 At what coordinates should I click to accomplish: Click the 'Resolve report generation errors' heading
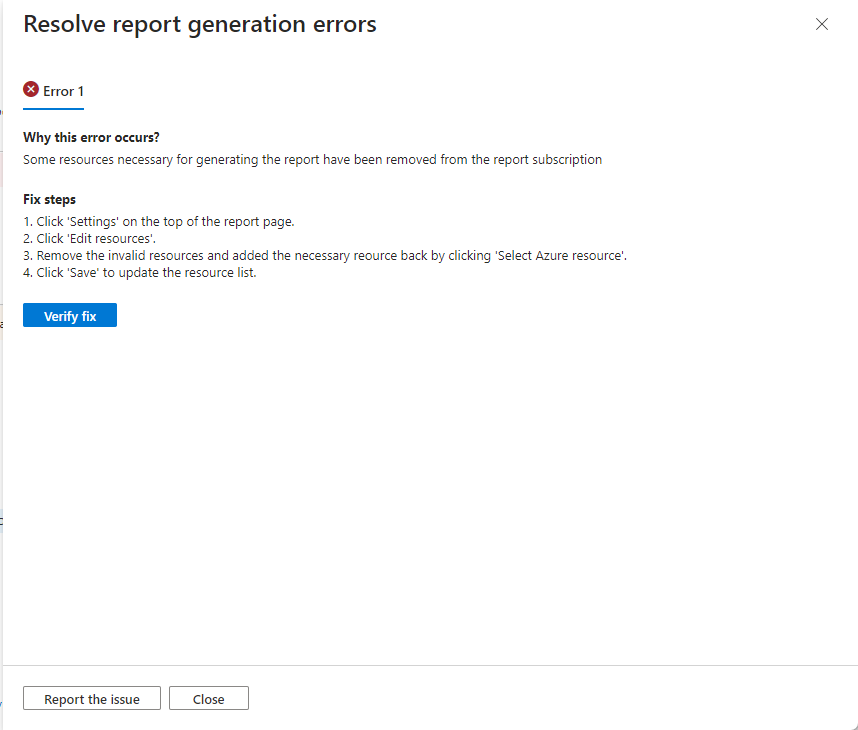click(x=200, y=25)
